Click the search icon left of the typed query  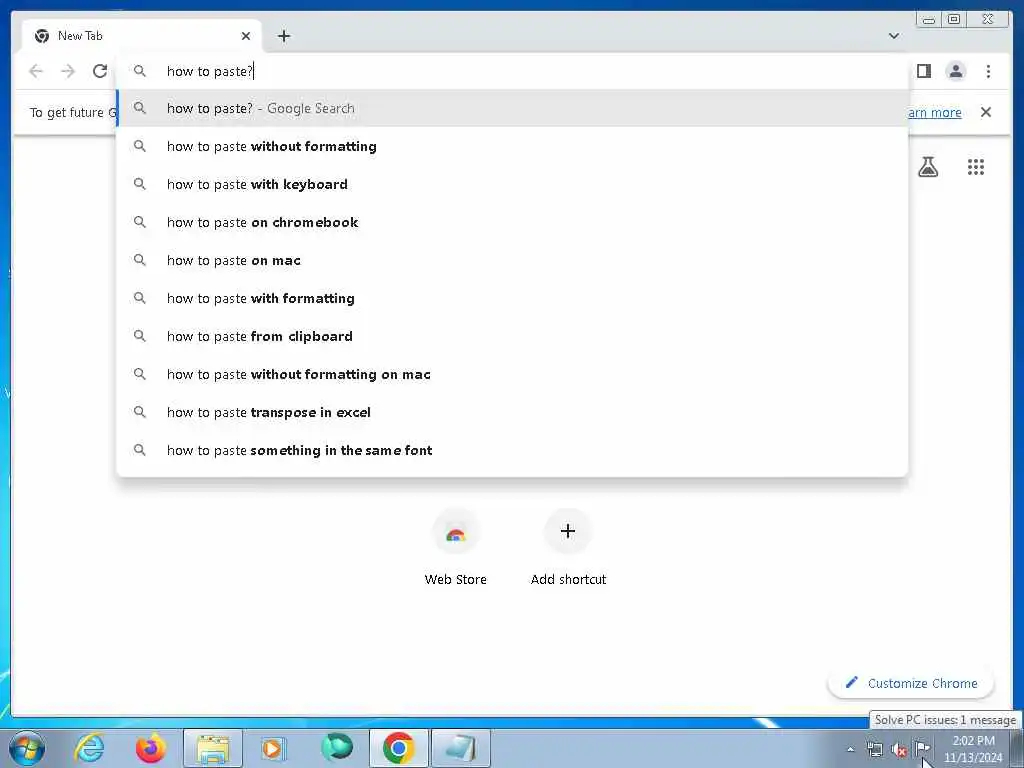point(140,71)
